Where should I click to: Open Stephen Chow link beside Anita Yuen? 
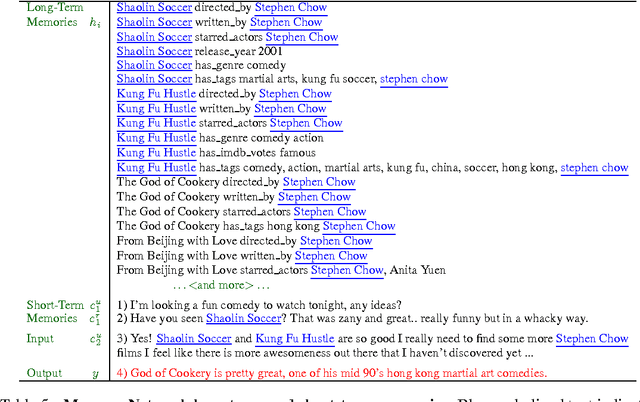[x=347, y=270]
